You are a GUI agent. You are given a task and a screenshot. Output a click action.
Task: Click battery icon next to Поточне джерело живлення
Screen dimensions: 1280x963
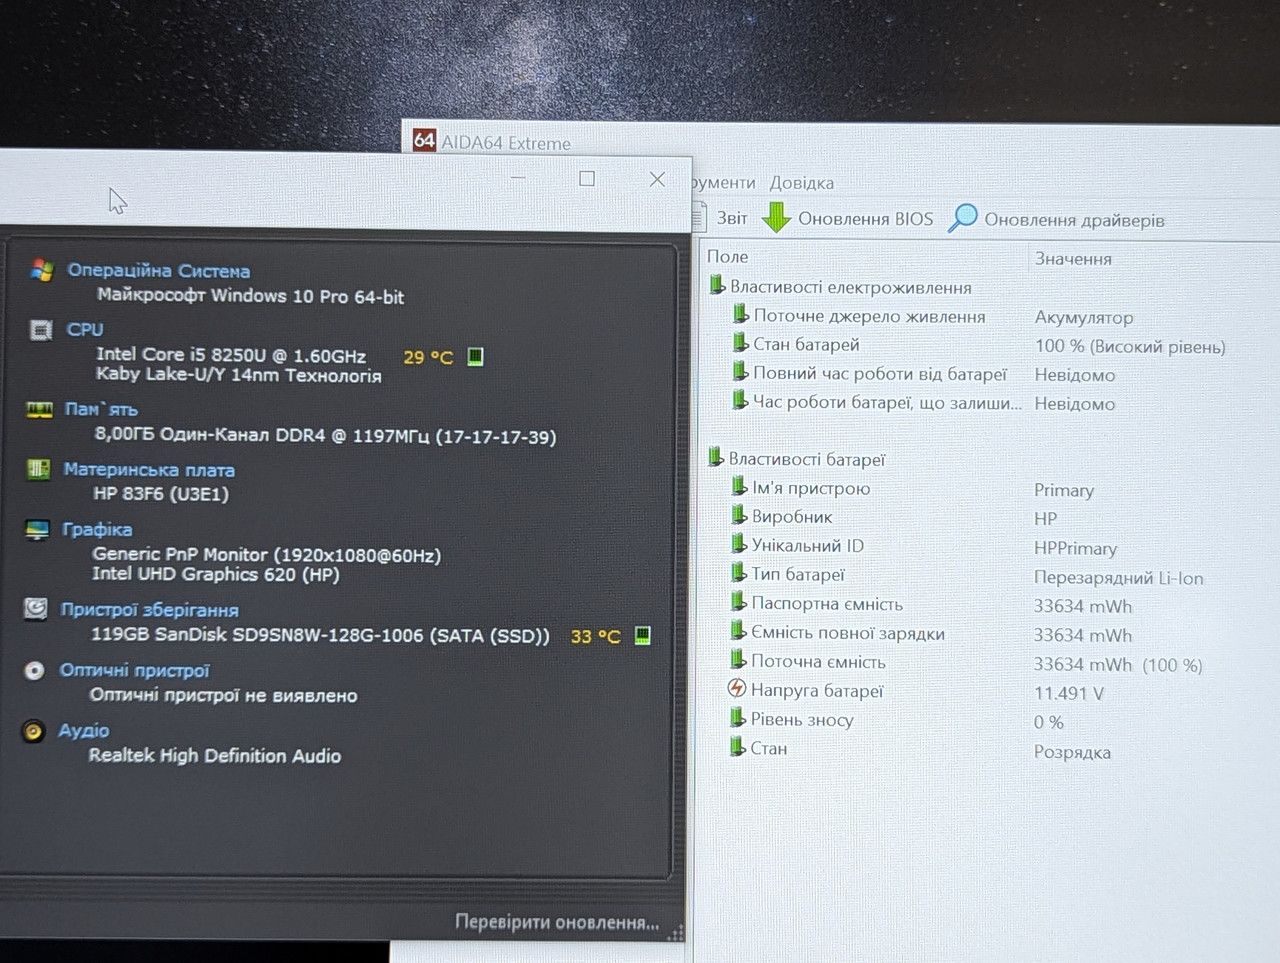point(741,315)
